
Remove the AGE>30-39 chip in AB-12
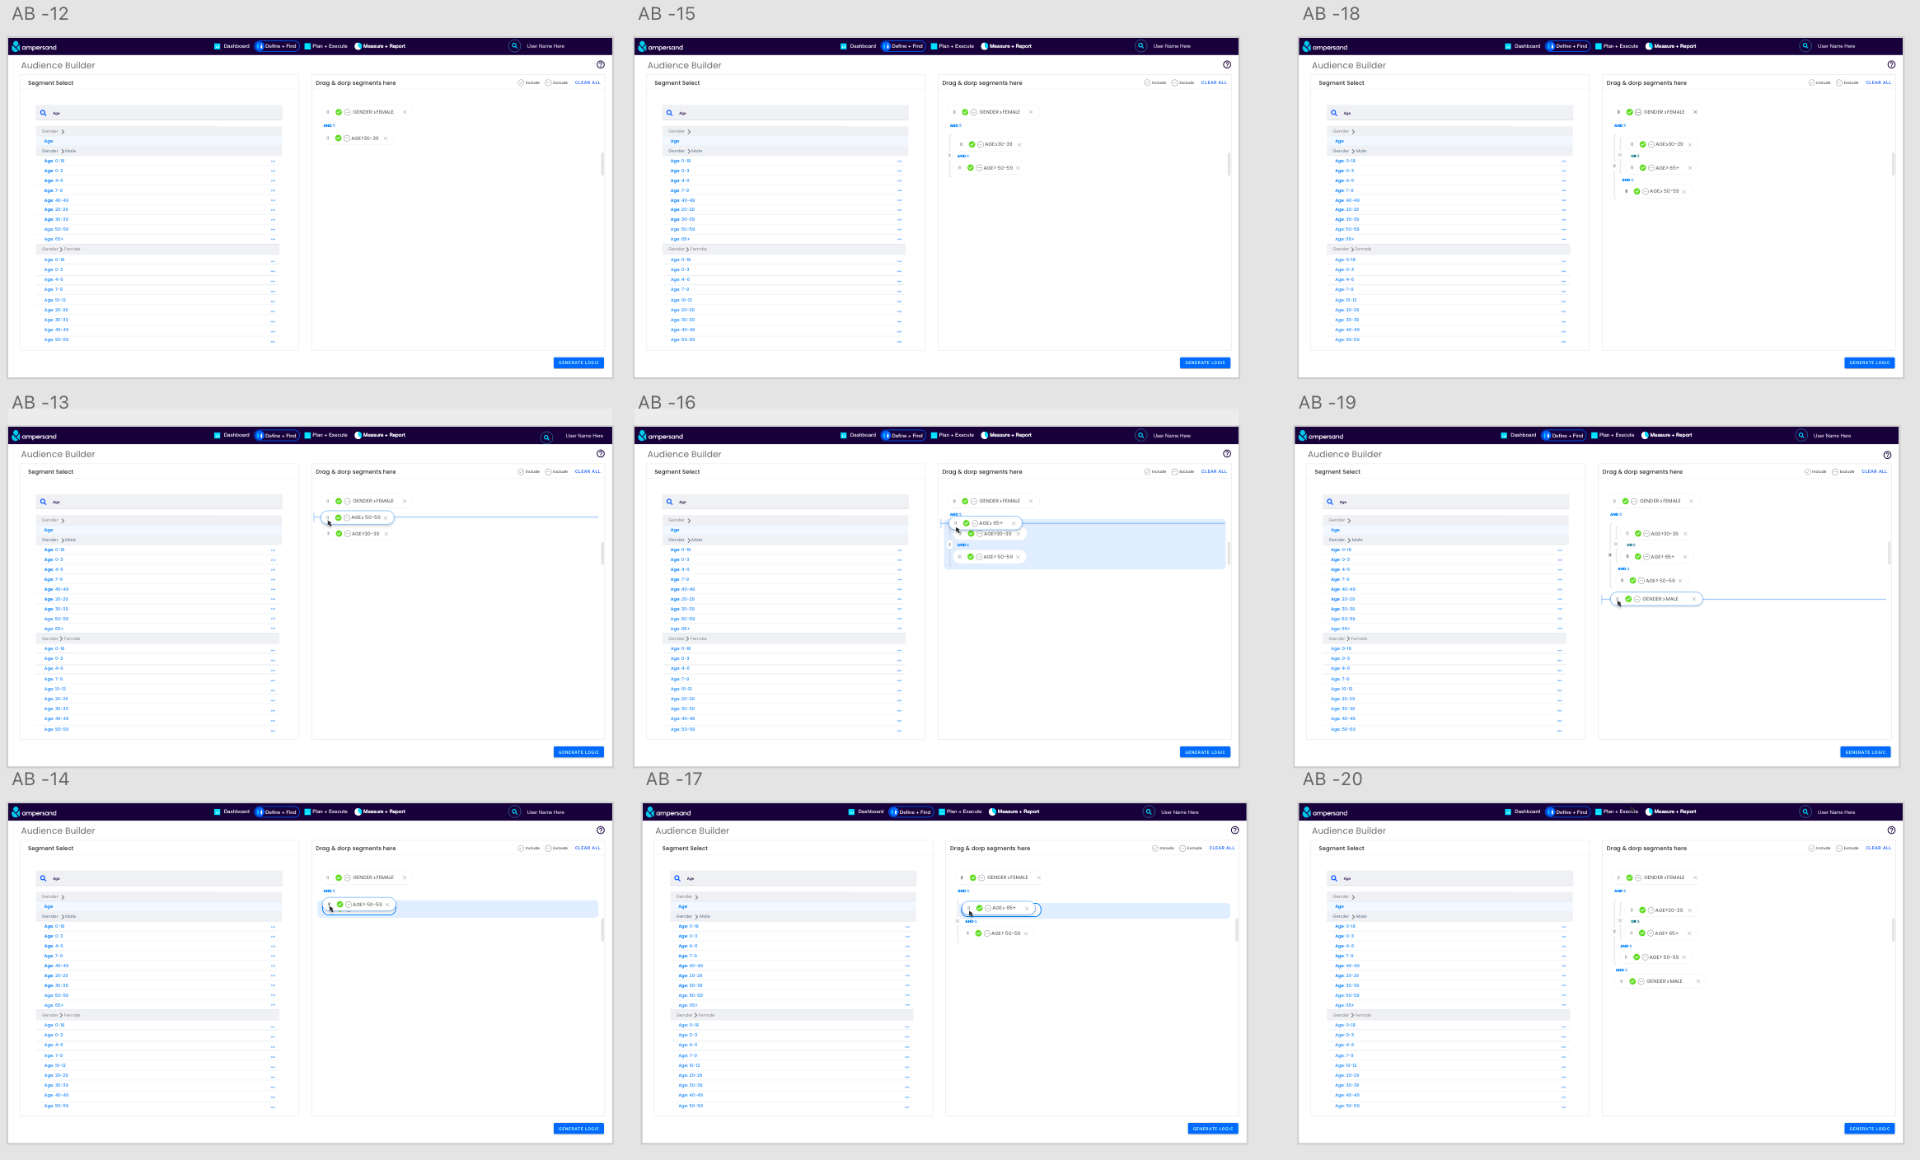tap(385, 138)
